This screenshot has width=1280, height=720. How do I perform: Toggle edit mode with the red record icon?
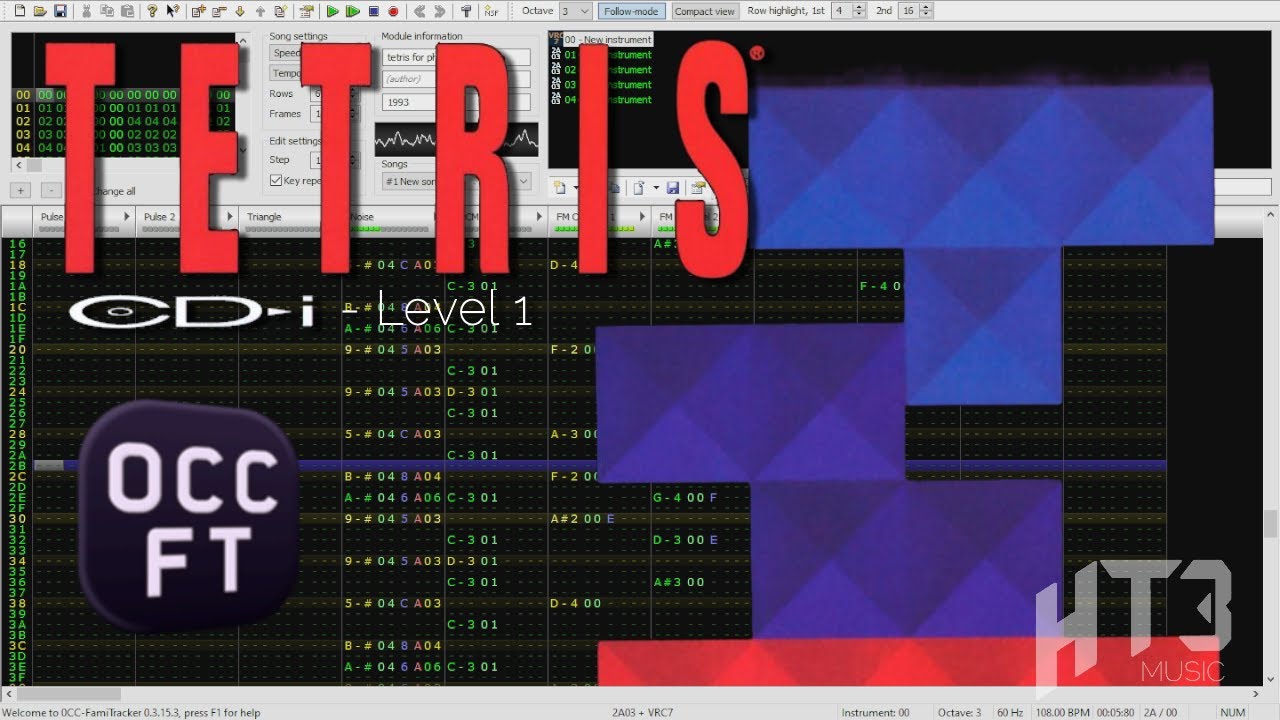(x=393, y=11)
